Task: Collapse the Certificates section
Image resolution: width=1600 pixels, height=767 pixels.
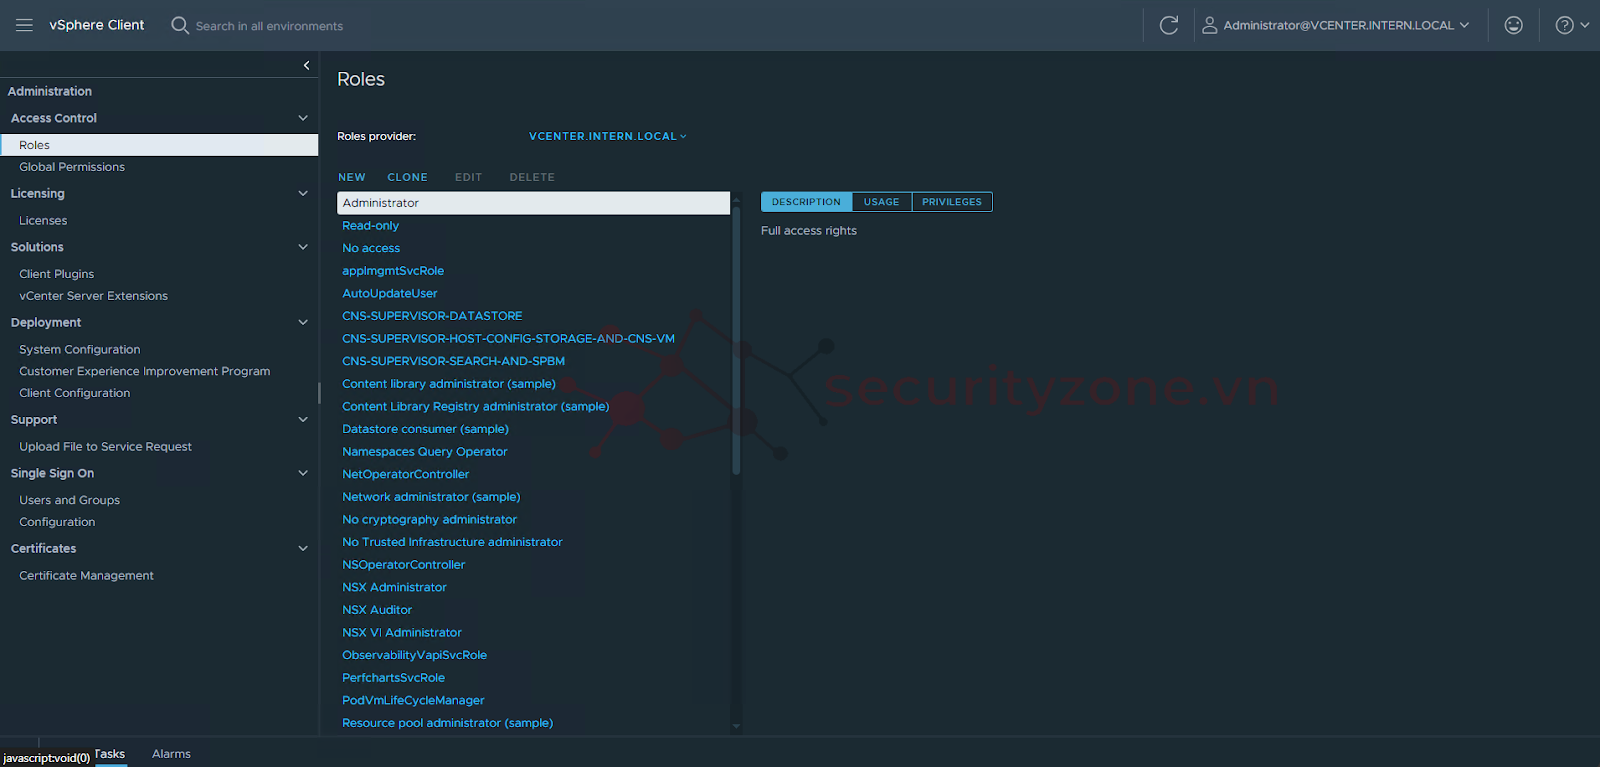Action: (x=303, y=548)
